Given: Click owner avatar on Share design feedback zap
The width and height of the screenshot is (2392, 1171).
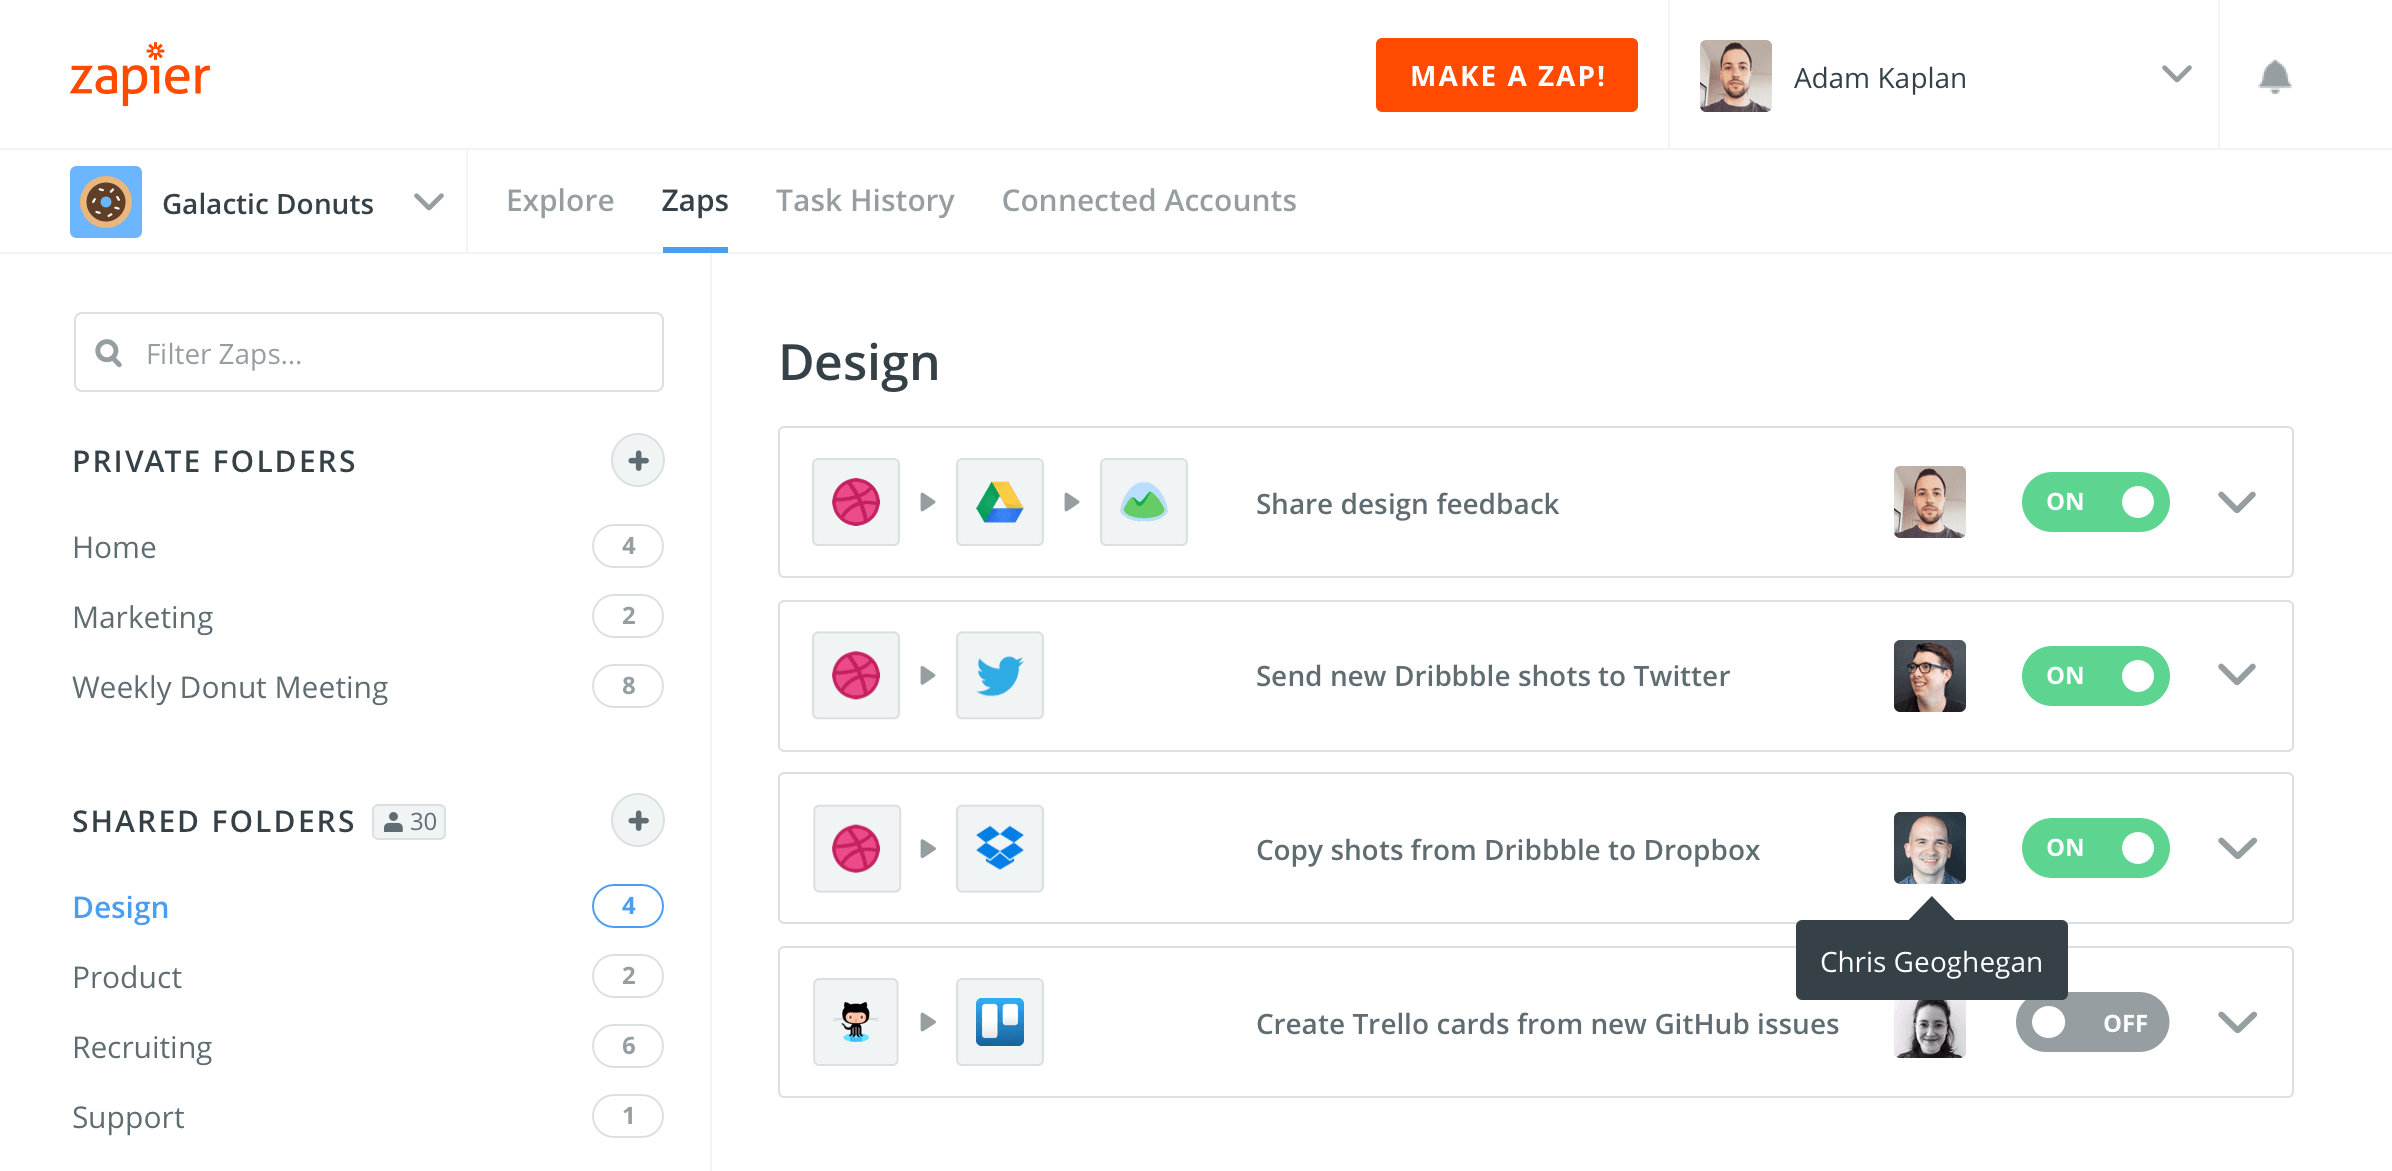Looking at the screenshot, I should [1930, 502].
